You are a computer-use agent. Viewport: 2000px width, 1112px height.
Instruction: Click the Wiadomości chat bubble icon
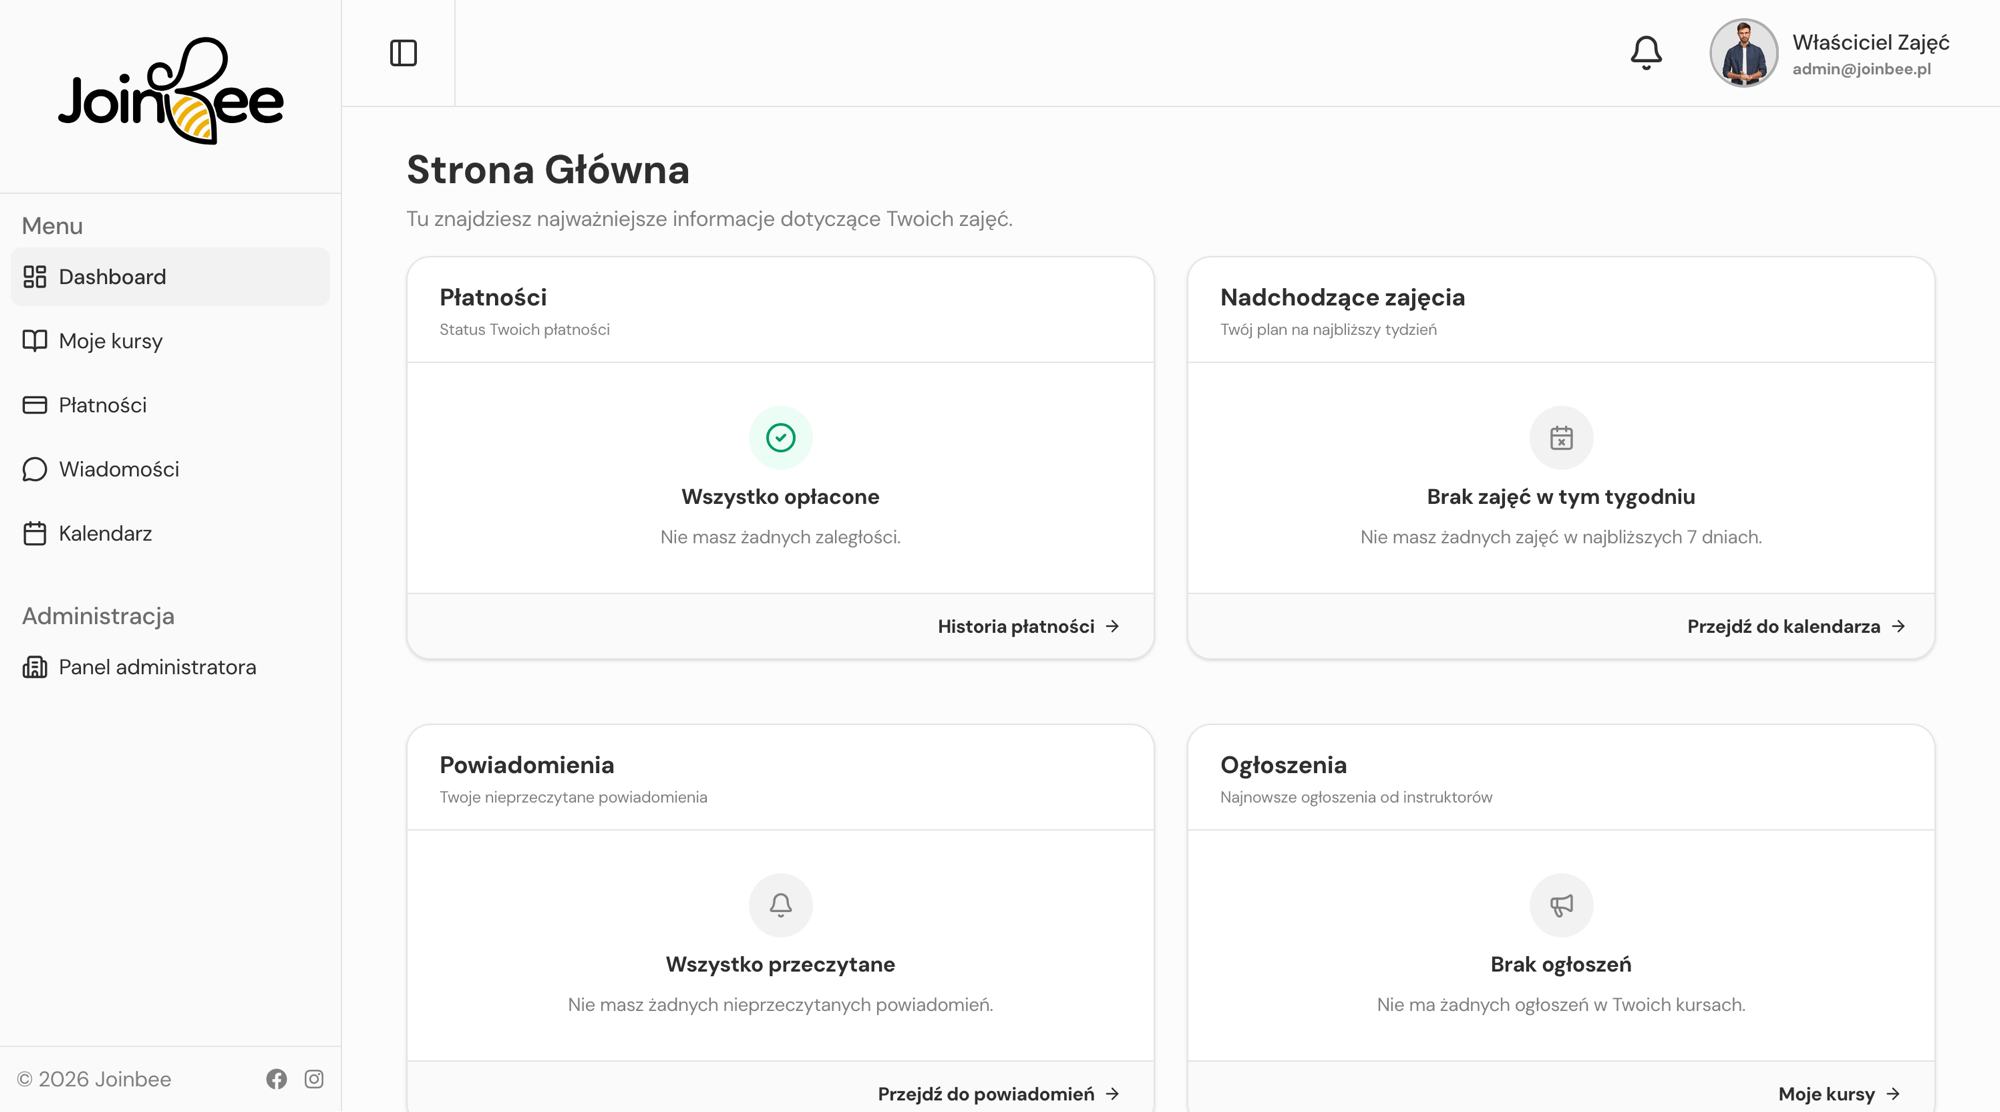pyautogui.click(x=35, y=469)
